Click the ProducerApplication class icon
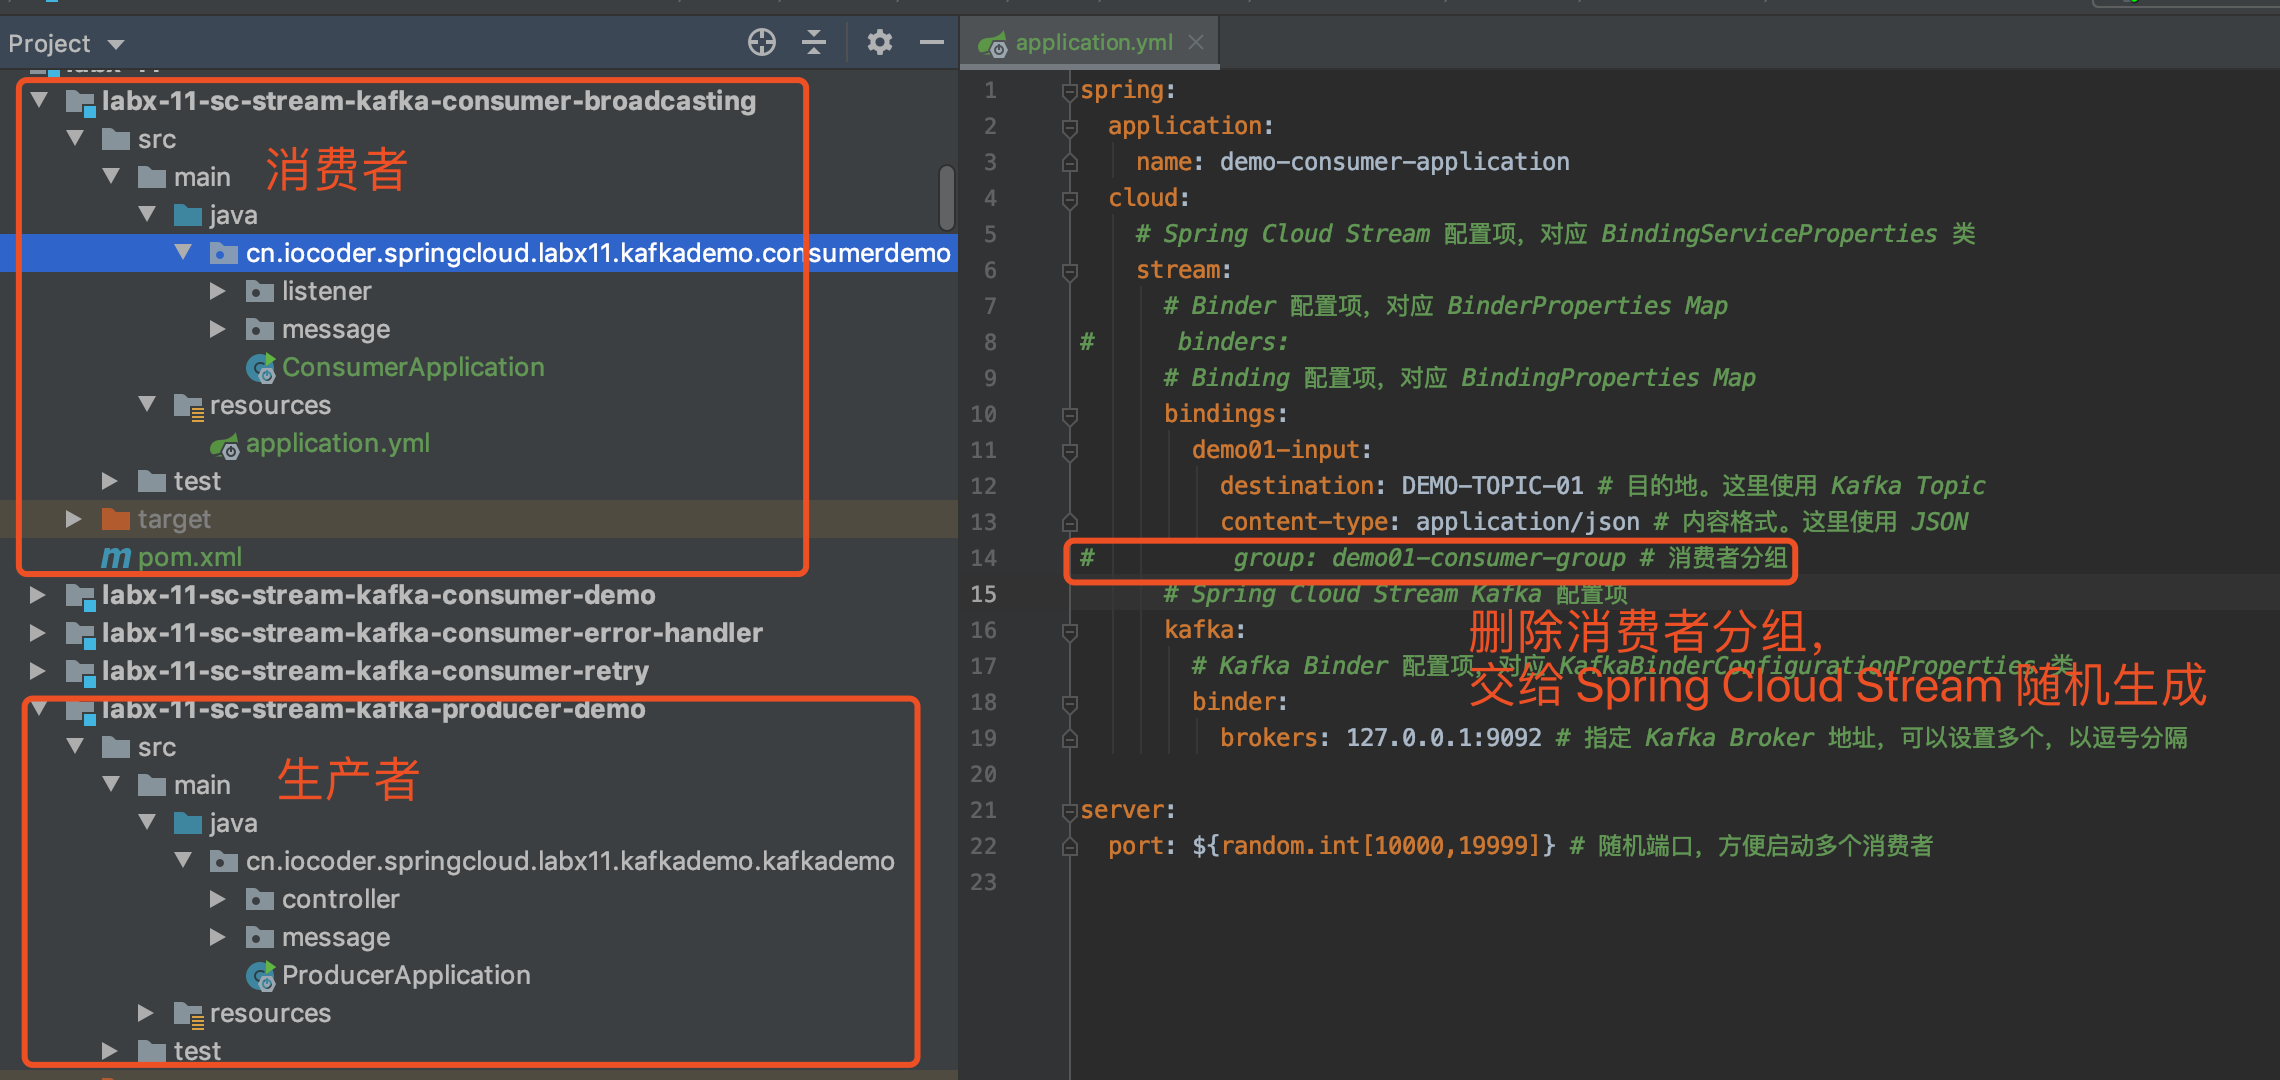The width and height of the screenshot is (2280, 1080). pos(260,976)
